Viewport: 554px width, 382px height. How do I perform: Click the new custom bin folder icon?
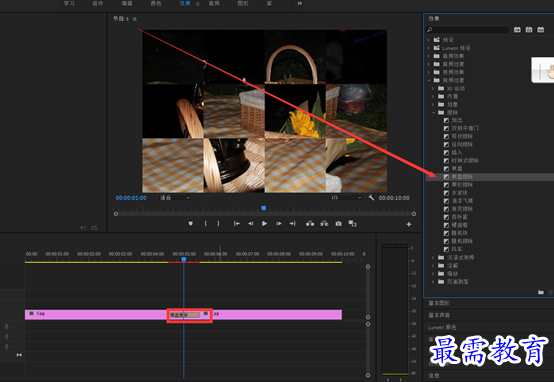coord(541,292)
